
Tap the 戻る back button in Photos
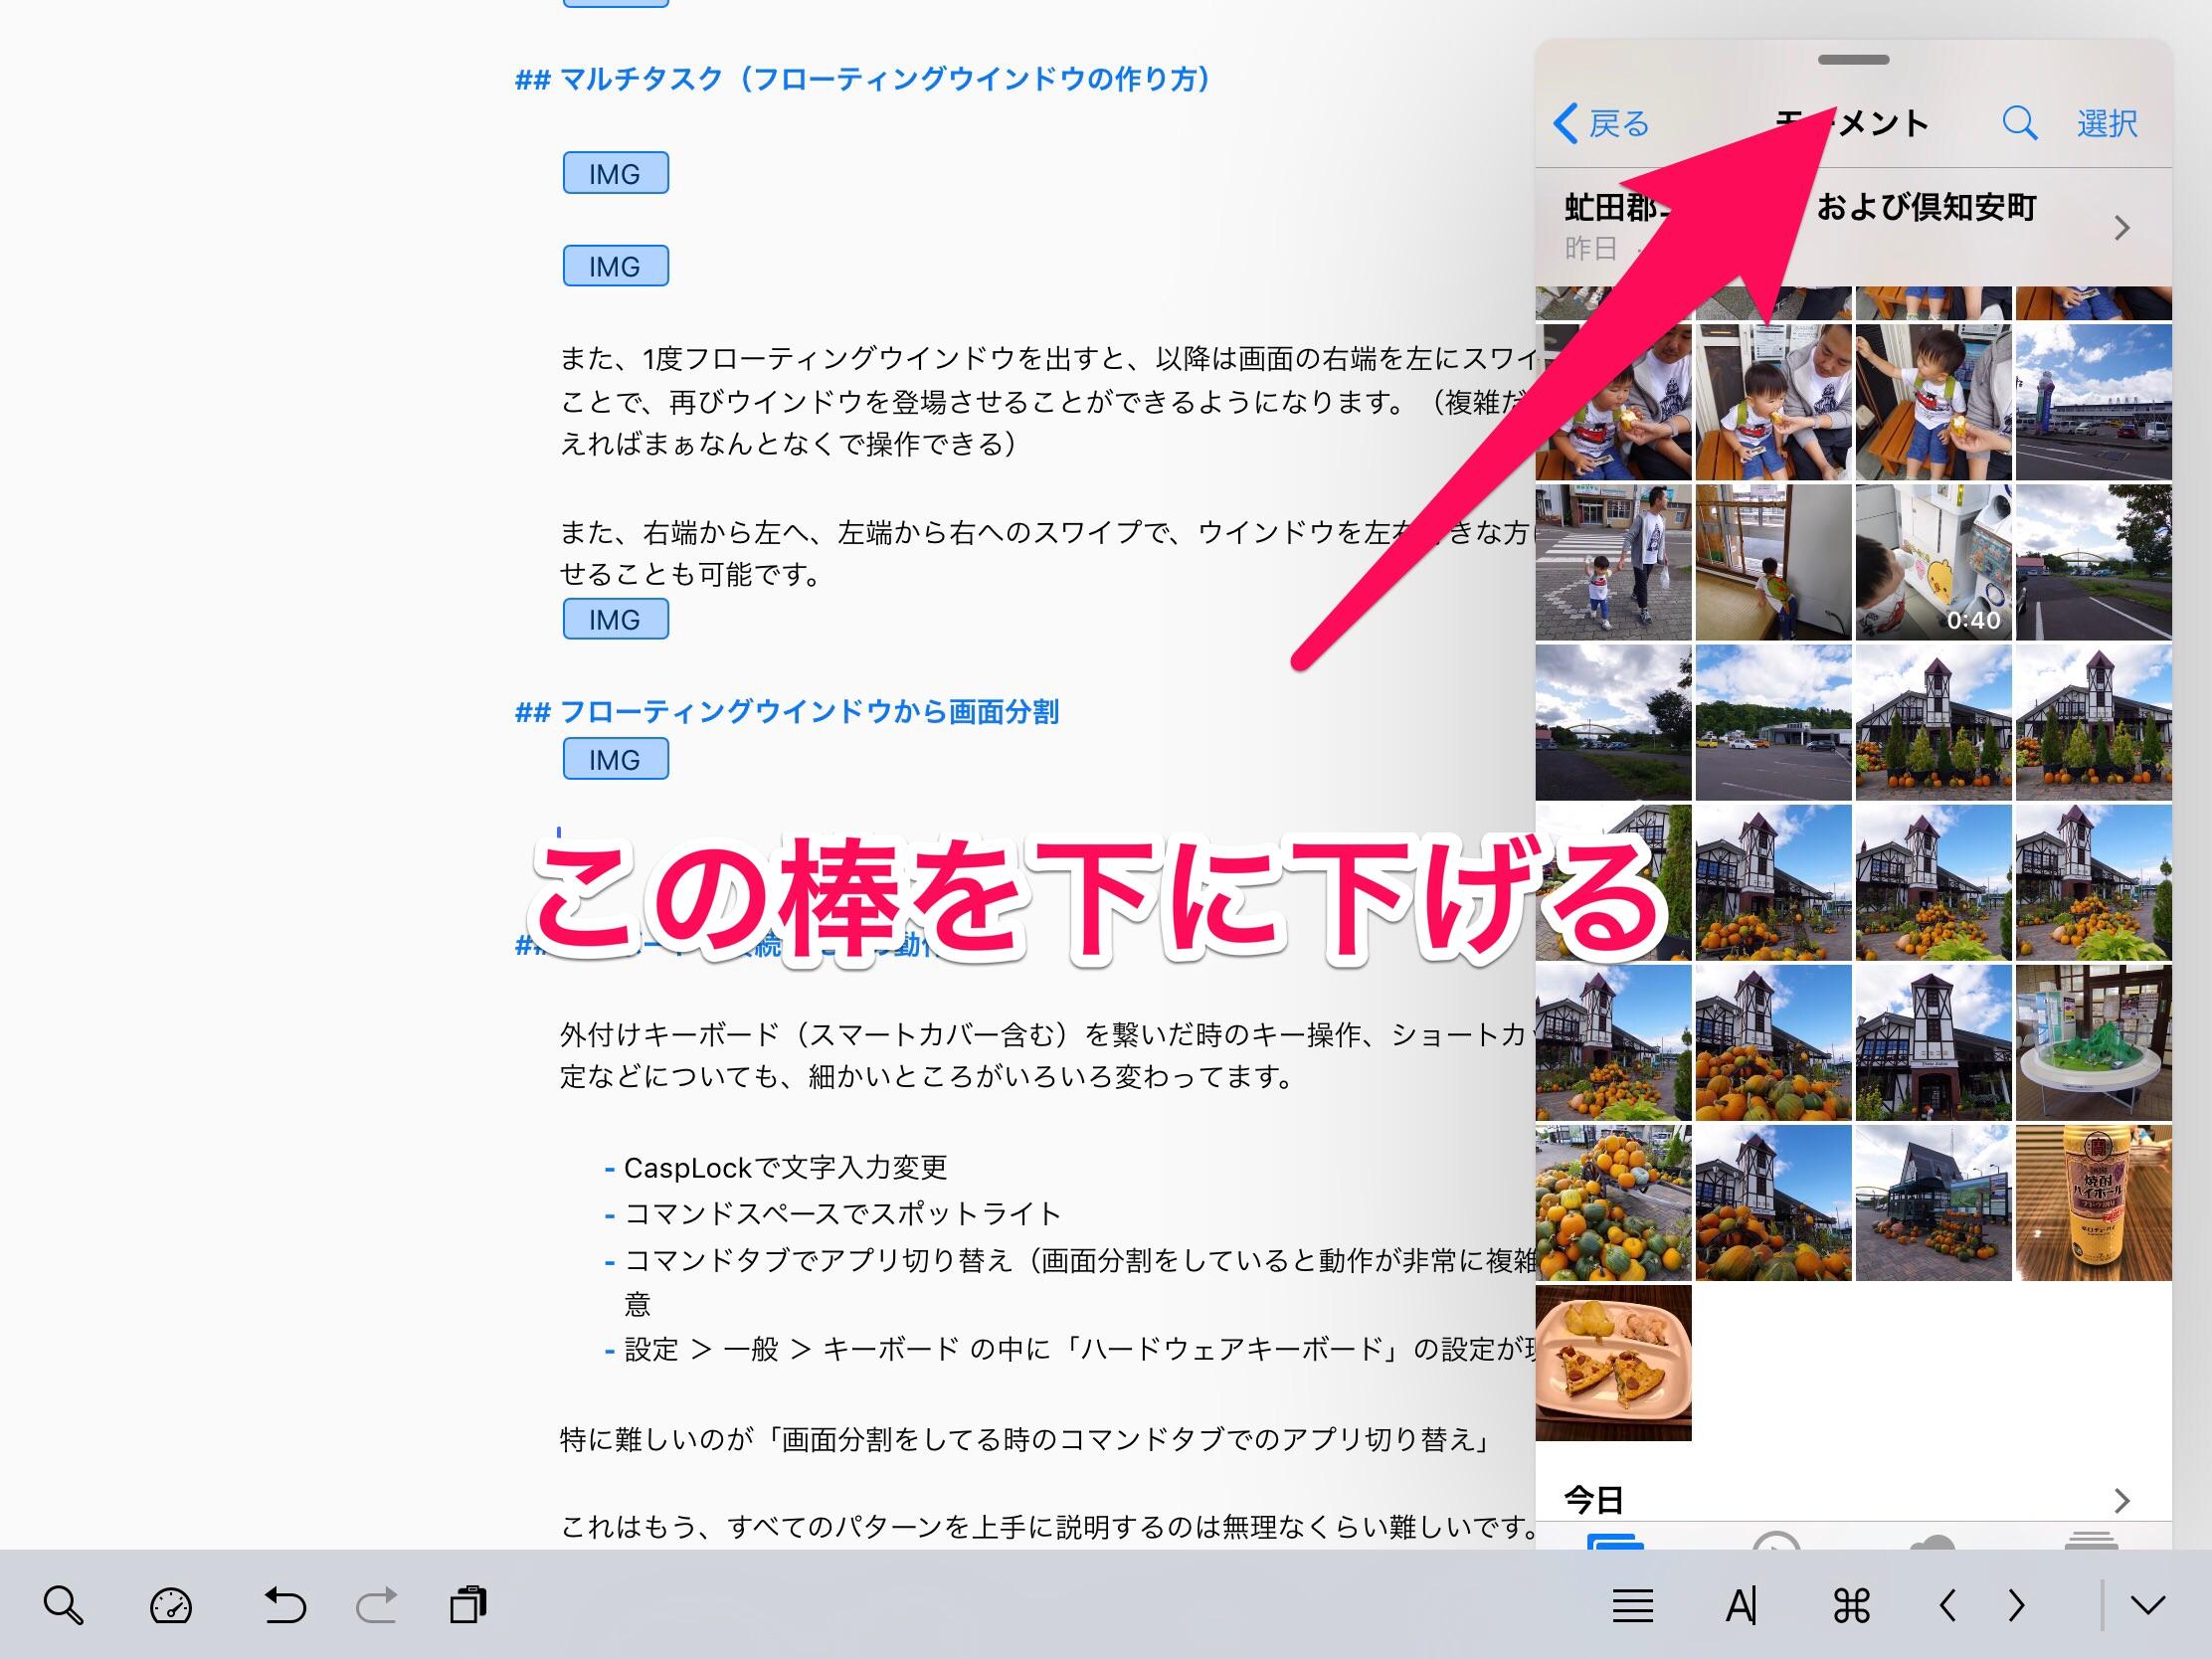point(1602,124)
